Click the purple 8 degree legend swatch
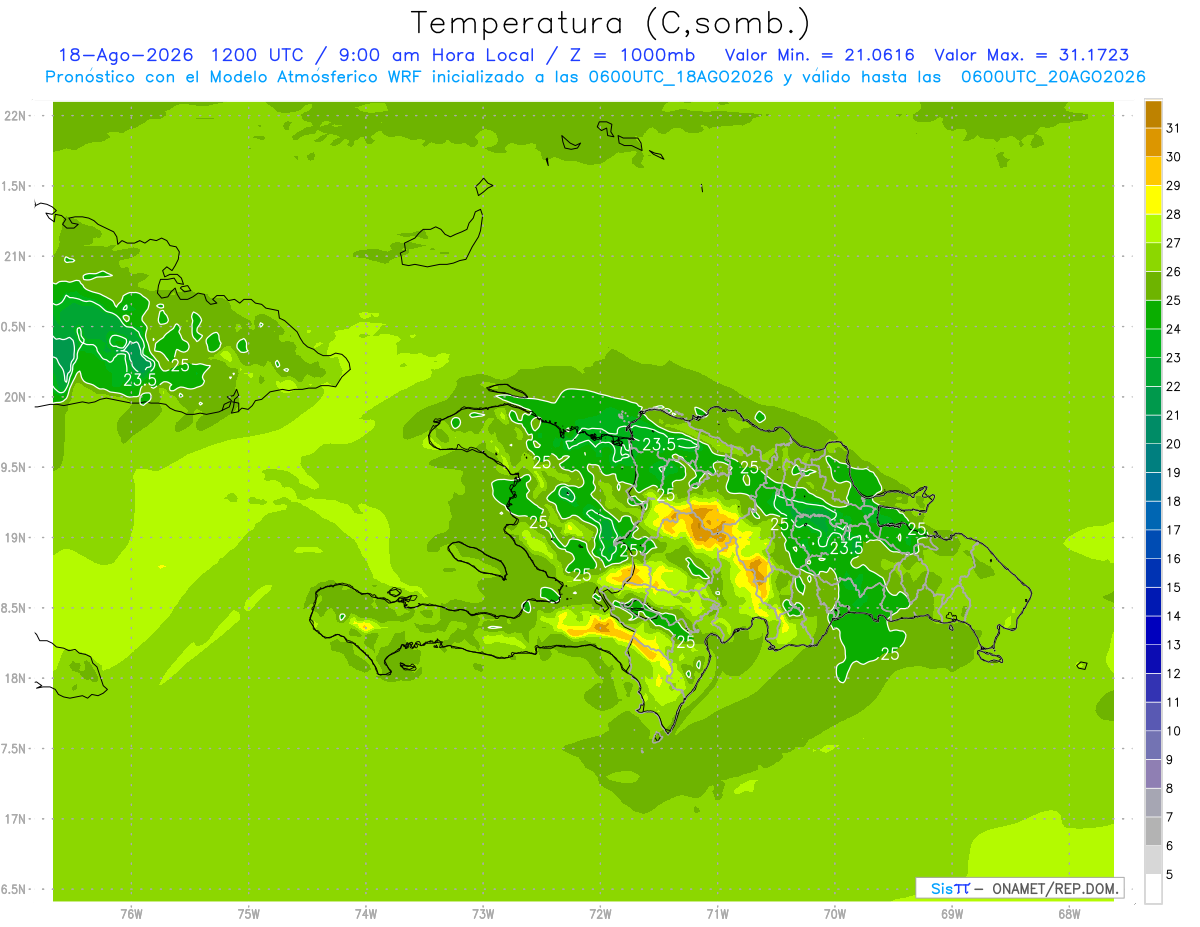This screenshot has width=1200, height=927. pos(1153,774)
